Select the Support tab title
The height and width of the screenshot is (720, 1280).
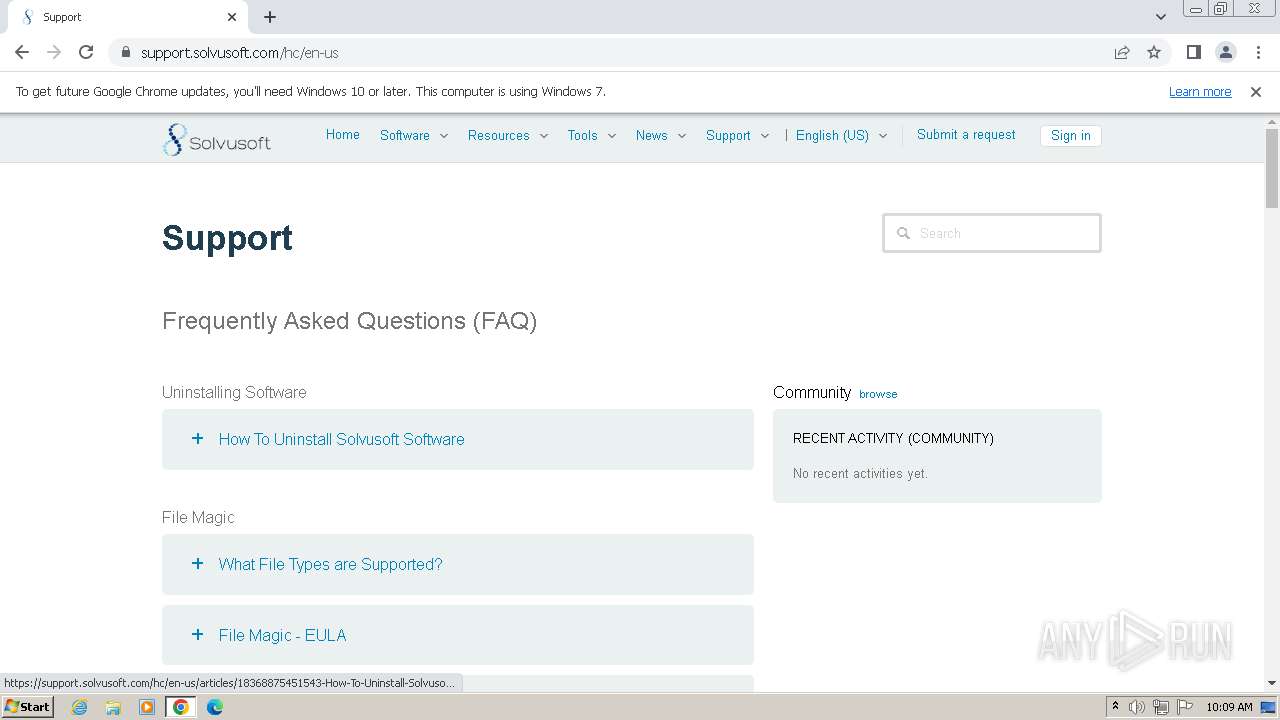[x=62, y=17]
